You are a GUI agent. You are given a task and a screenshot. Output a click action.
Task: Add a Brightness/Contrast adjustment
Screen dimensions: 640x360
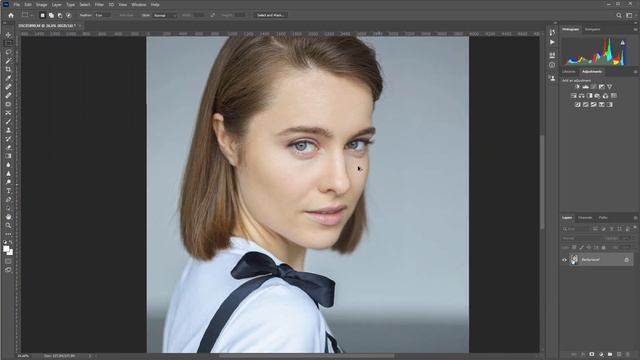point(577,87)
